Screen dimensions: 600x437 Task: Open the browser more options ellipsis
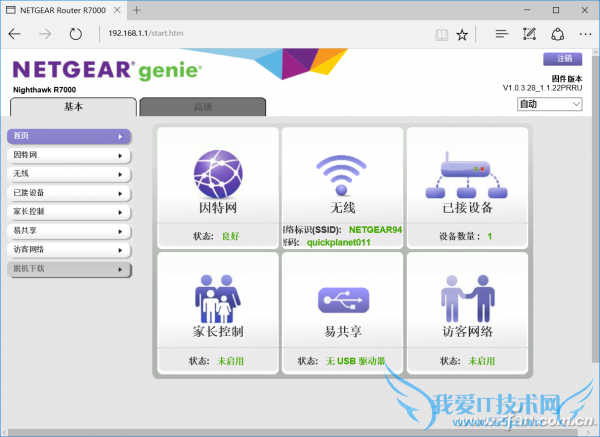(585, 34)
